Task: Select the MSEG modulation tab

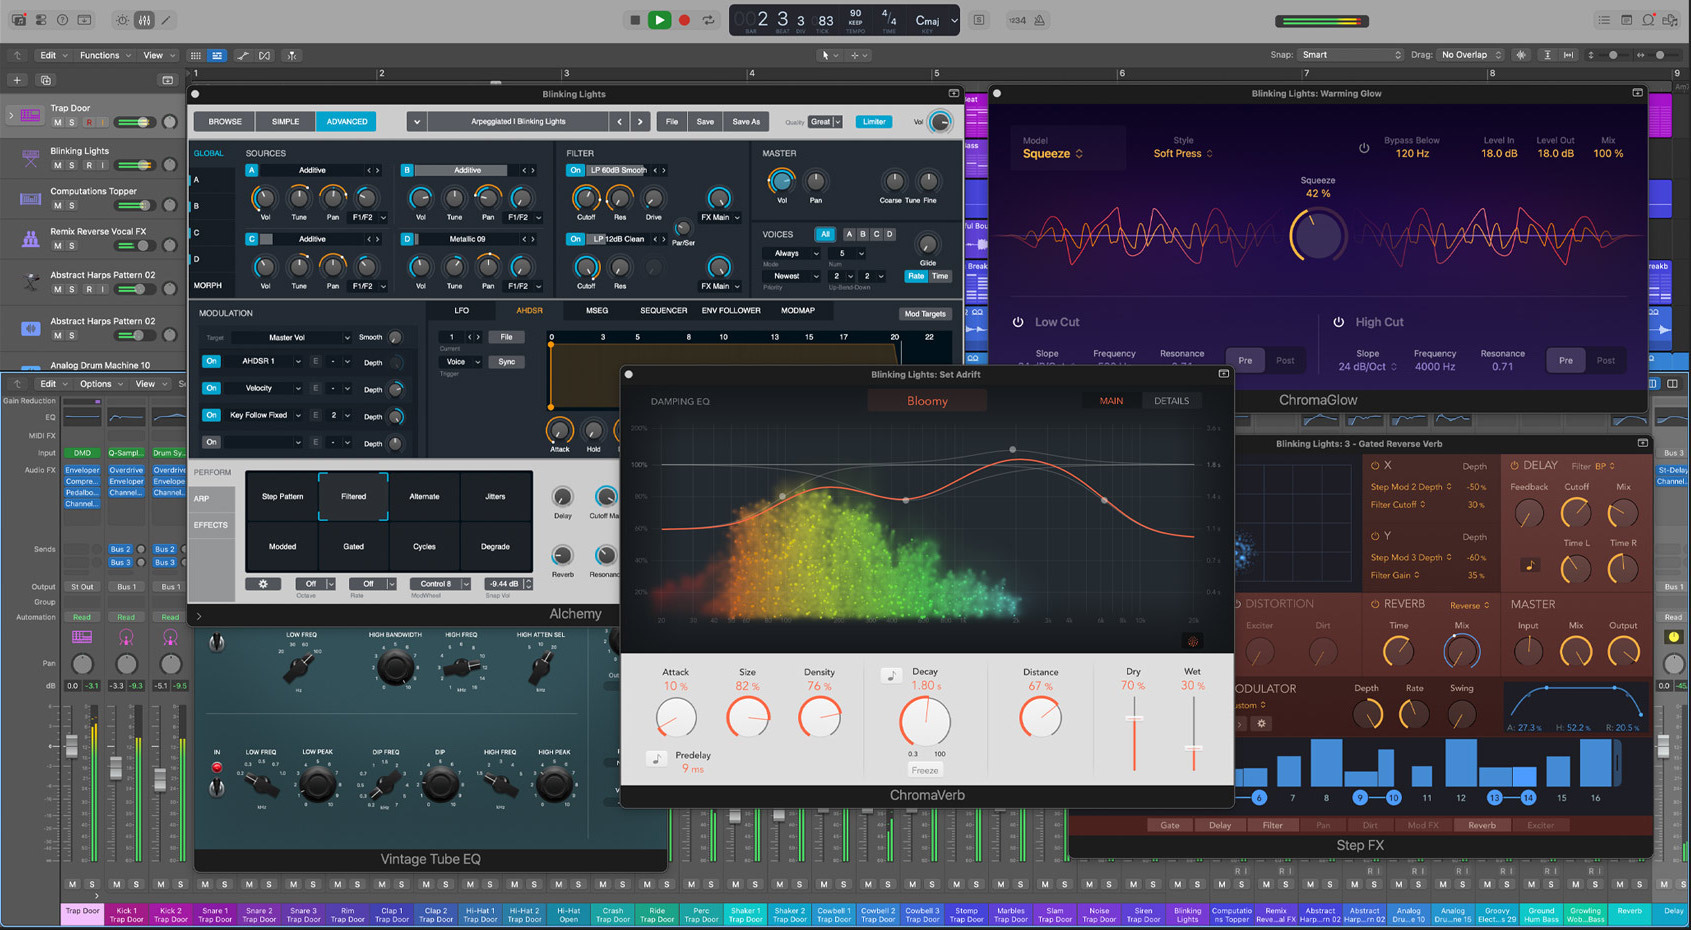Action: pyautogui.click(x=597, y=311)
